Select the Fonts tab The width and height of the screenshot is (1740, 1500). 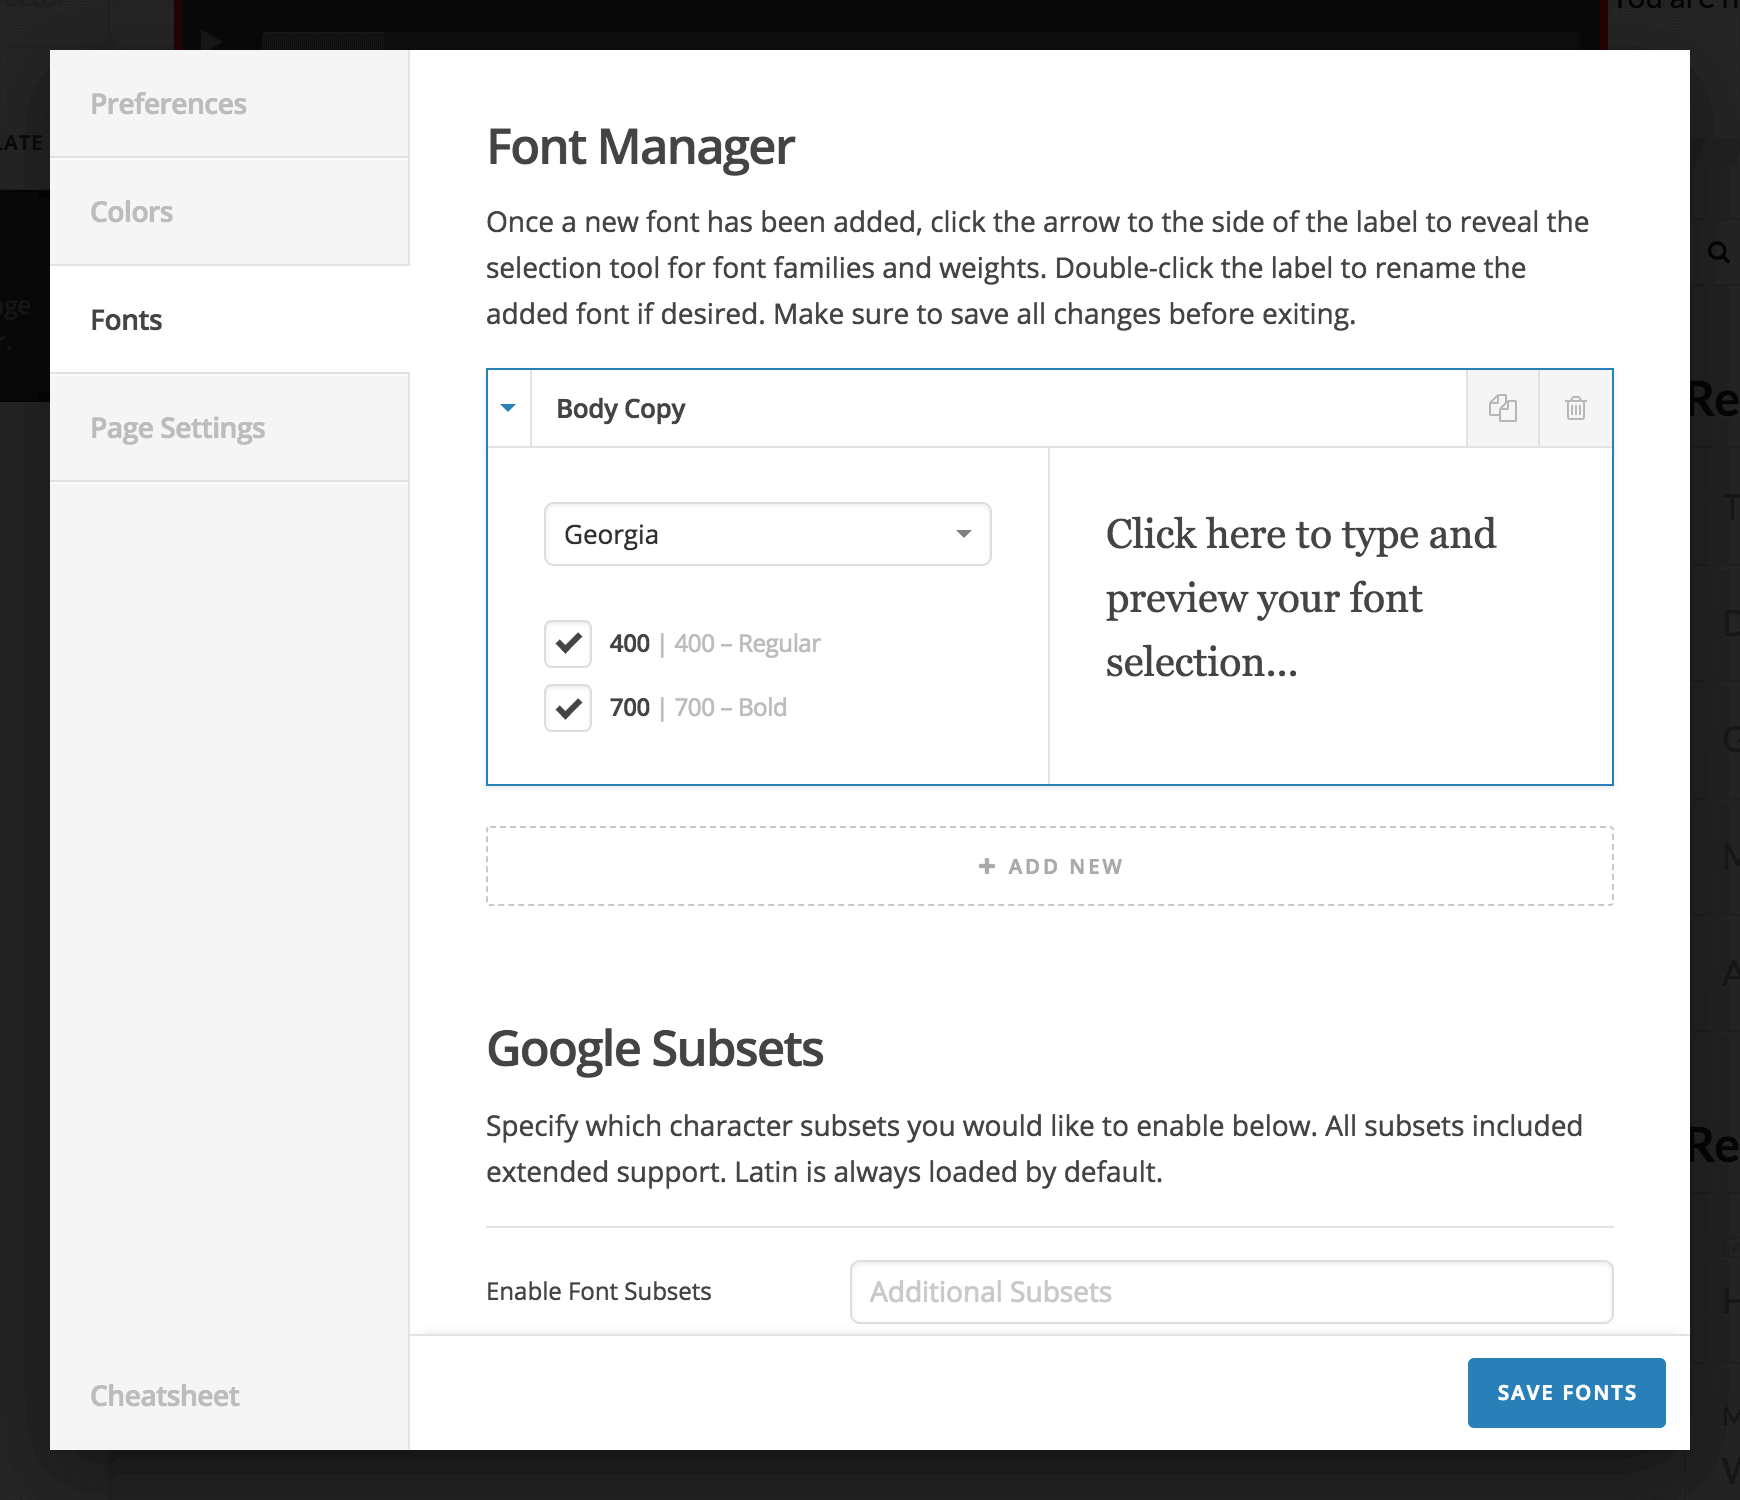[126, 319]
